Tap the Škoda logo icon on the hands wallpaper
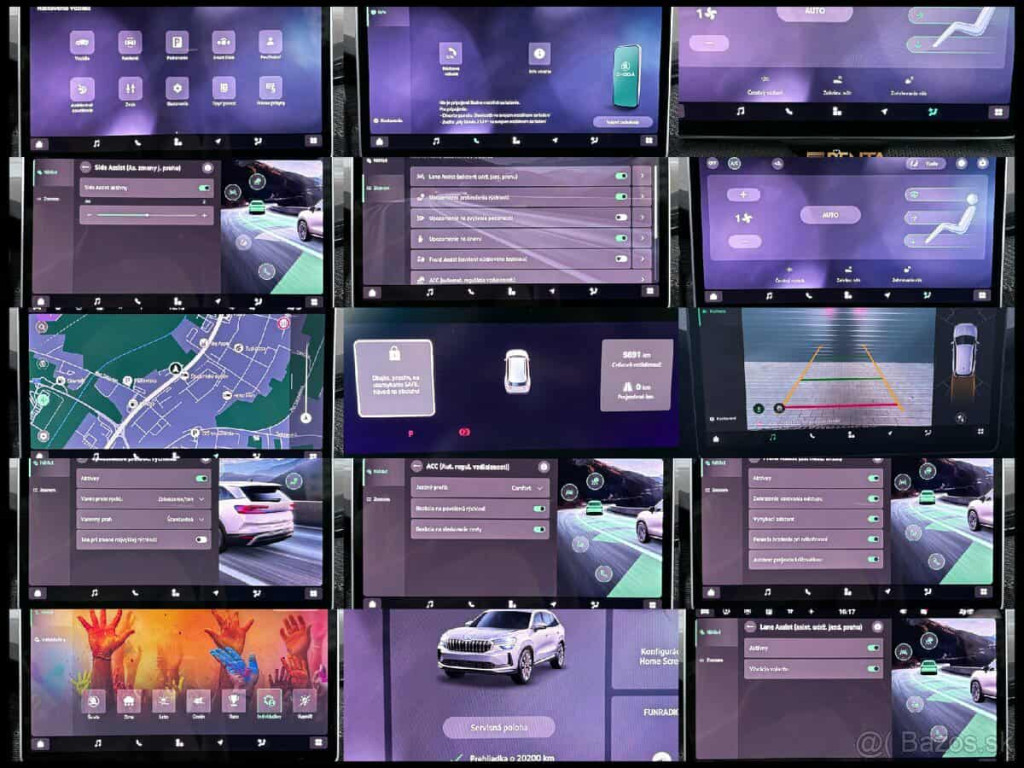 (94, 700)
